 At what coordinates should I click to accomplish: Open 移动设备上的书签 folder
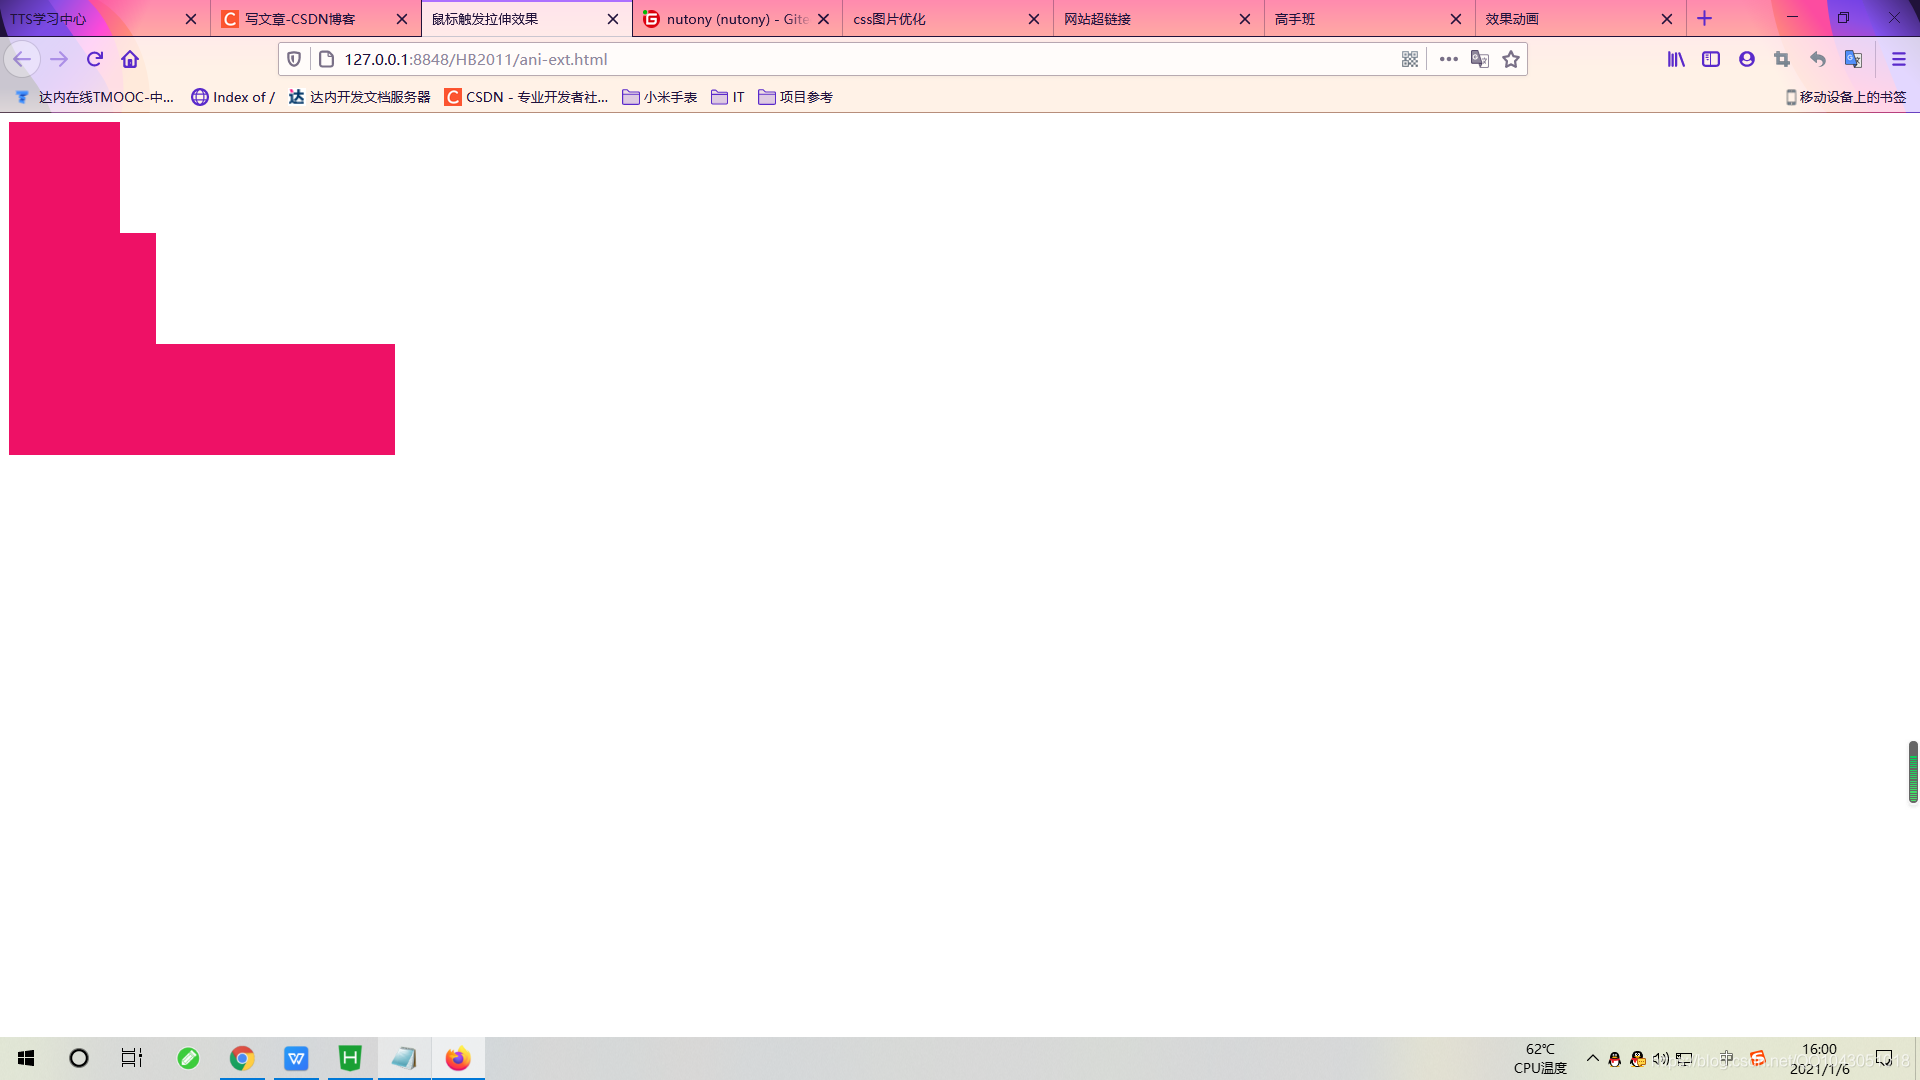(1846, 97)
